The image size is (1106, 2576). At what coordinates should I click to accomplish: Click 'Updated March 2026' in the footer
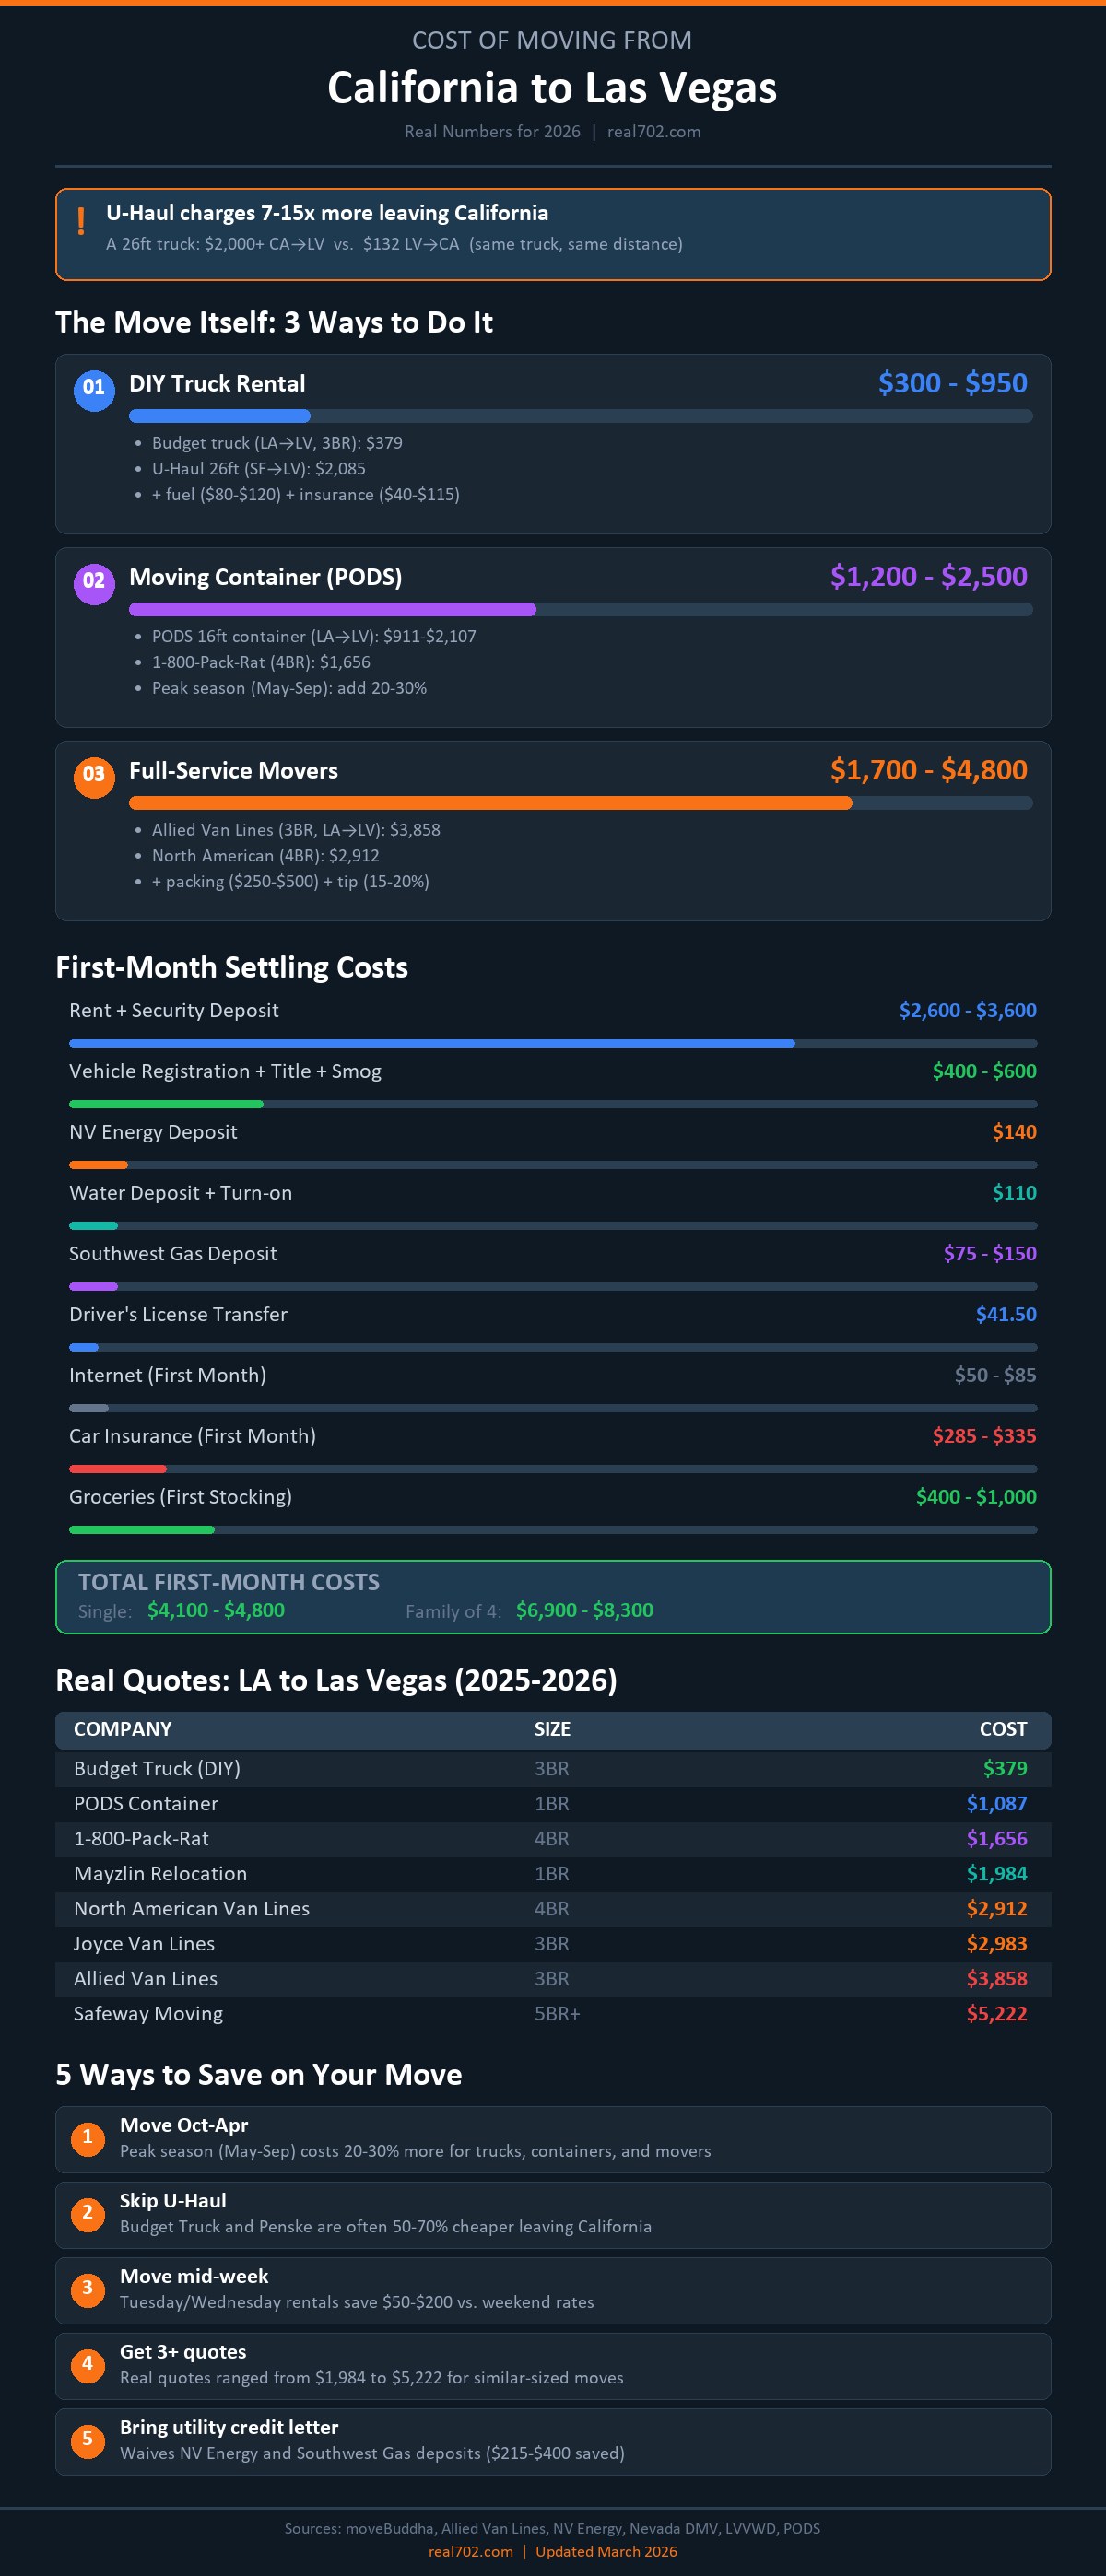click(606, 2551)
